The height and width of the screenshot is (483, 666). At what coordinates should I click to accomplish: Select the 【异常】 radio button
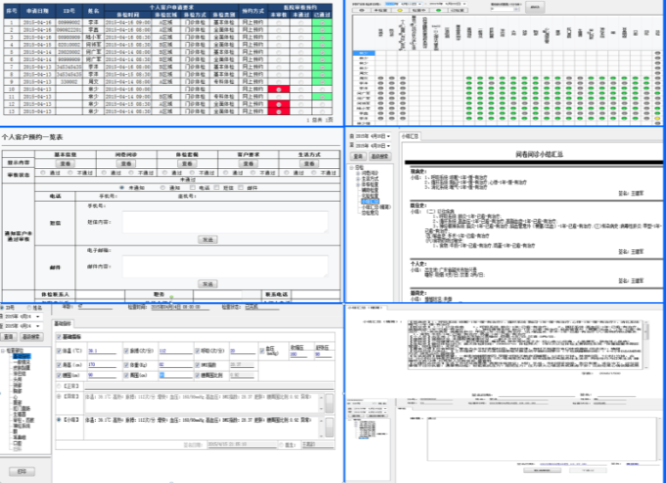(x=59, y=396)
